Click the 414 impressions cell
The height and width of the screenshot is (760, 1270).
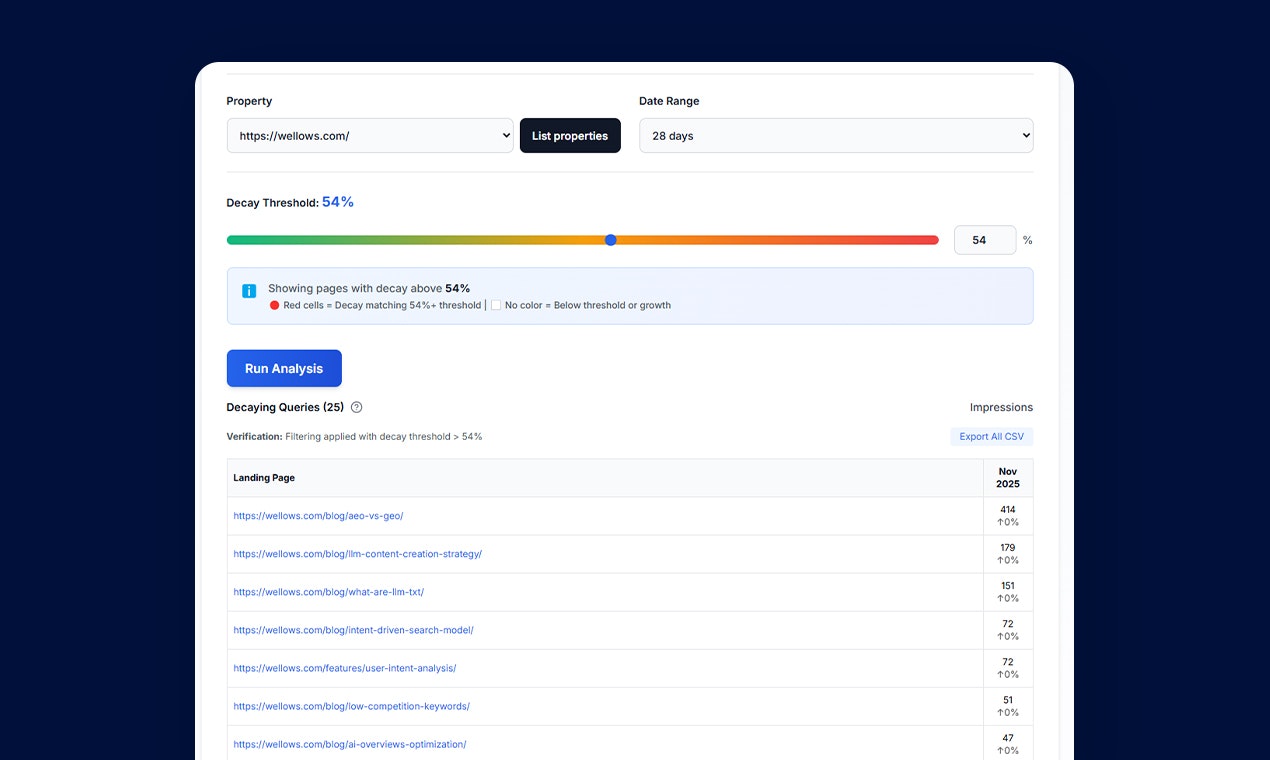[1008, 516]
